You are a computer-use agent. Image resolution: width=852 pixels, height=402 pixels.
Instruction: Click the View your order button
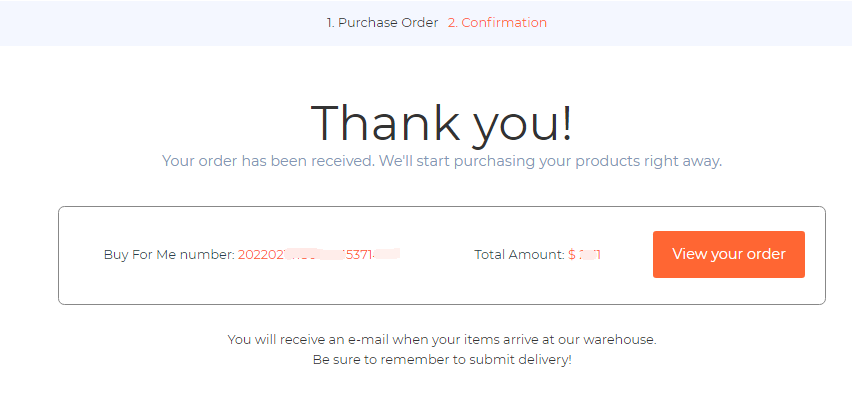(x=729, y=254)
